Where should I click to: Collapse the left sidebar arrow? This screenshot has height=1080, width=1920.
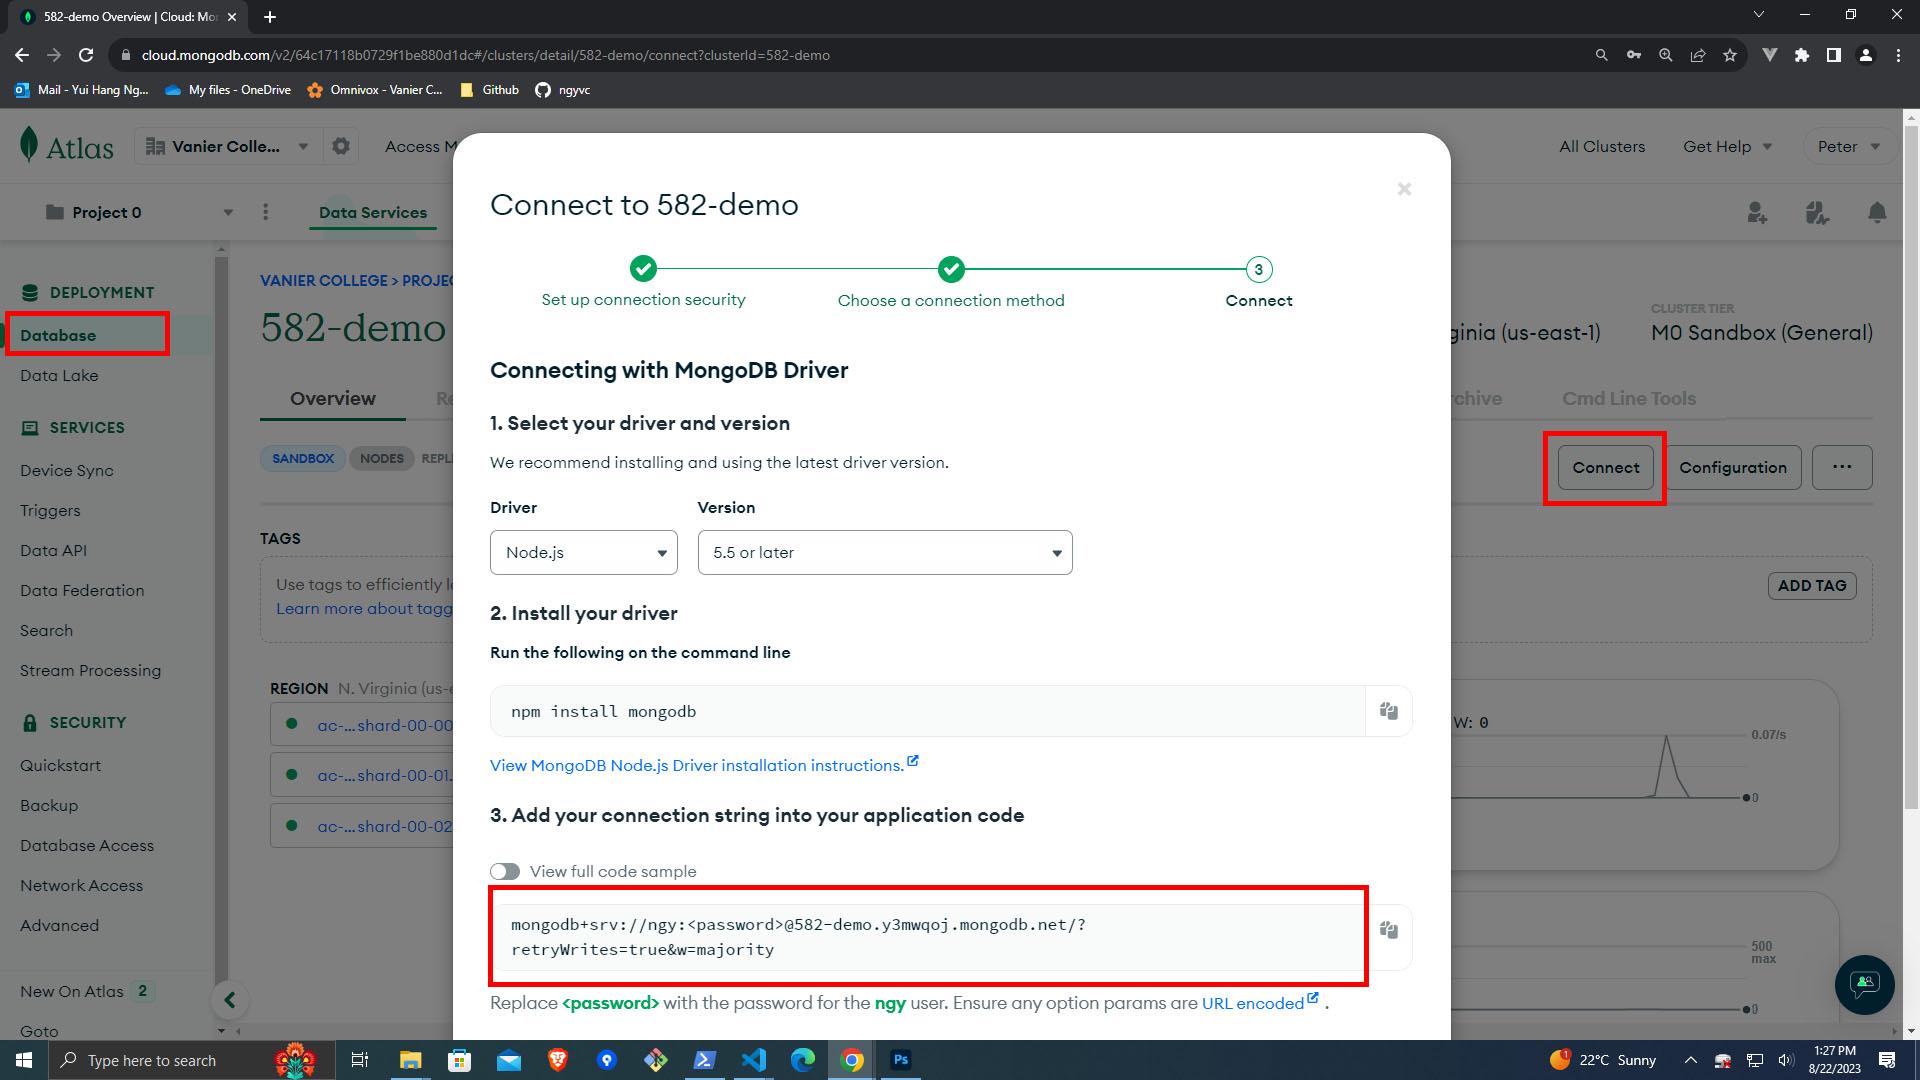(x=230, y=1000)
